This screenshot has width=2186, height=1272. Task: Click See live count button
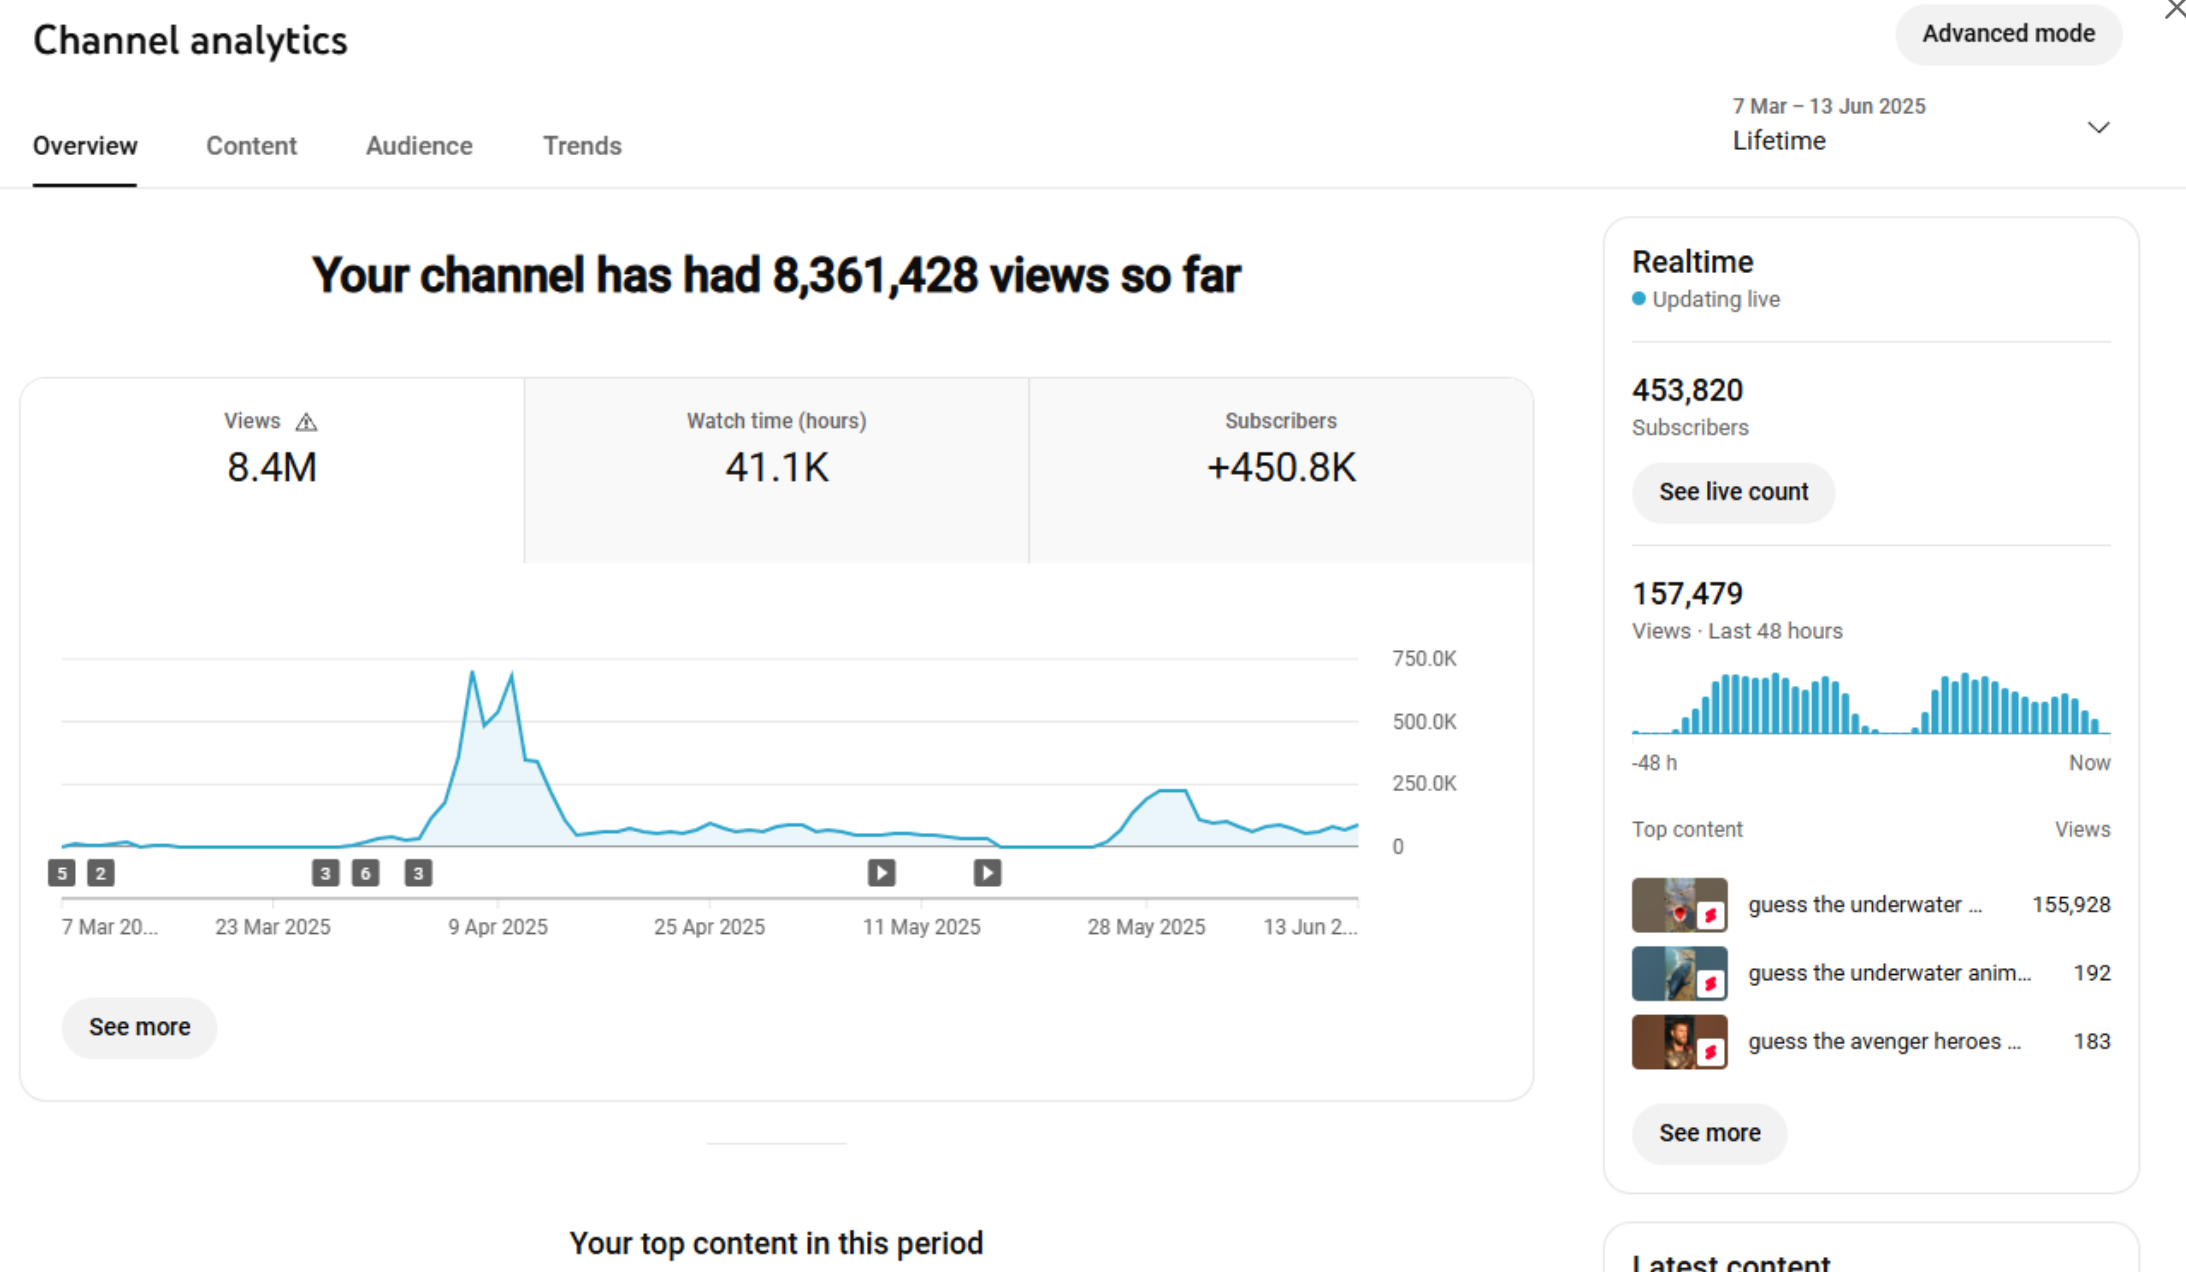(x=1733, y=492)
